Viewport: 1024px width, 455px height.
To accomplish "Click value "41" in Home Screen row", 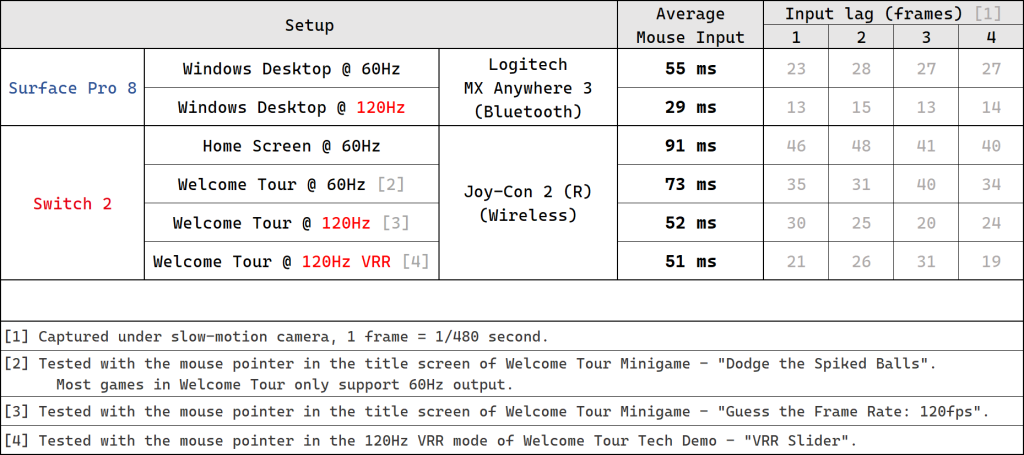I will click(x=926, y=146).
